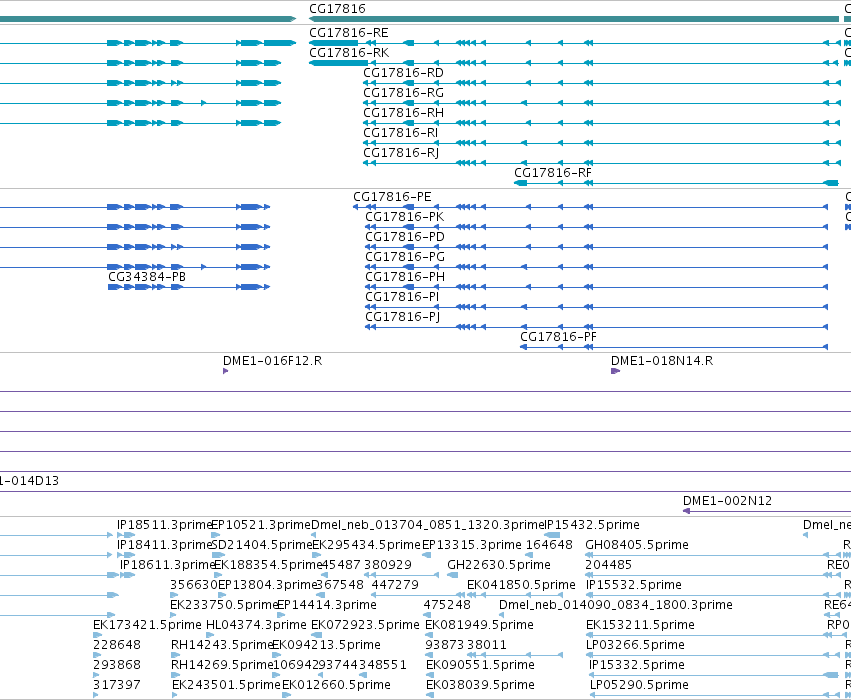Select the EK233750.5prime EST label
This screenshot has width=851, height=700.
pyautogui.click(x=224, y=605)
